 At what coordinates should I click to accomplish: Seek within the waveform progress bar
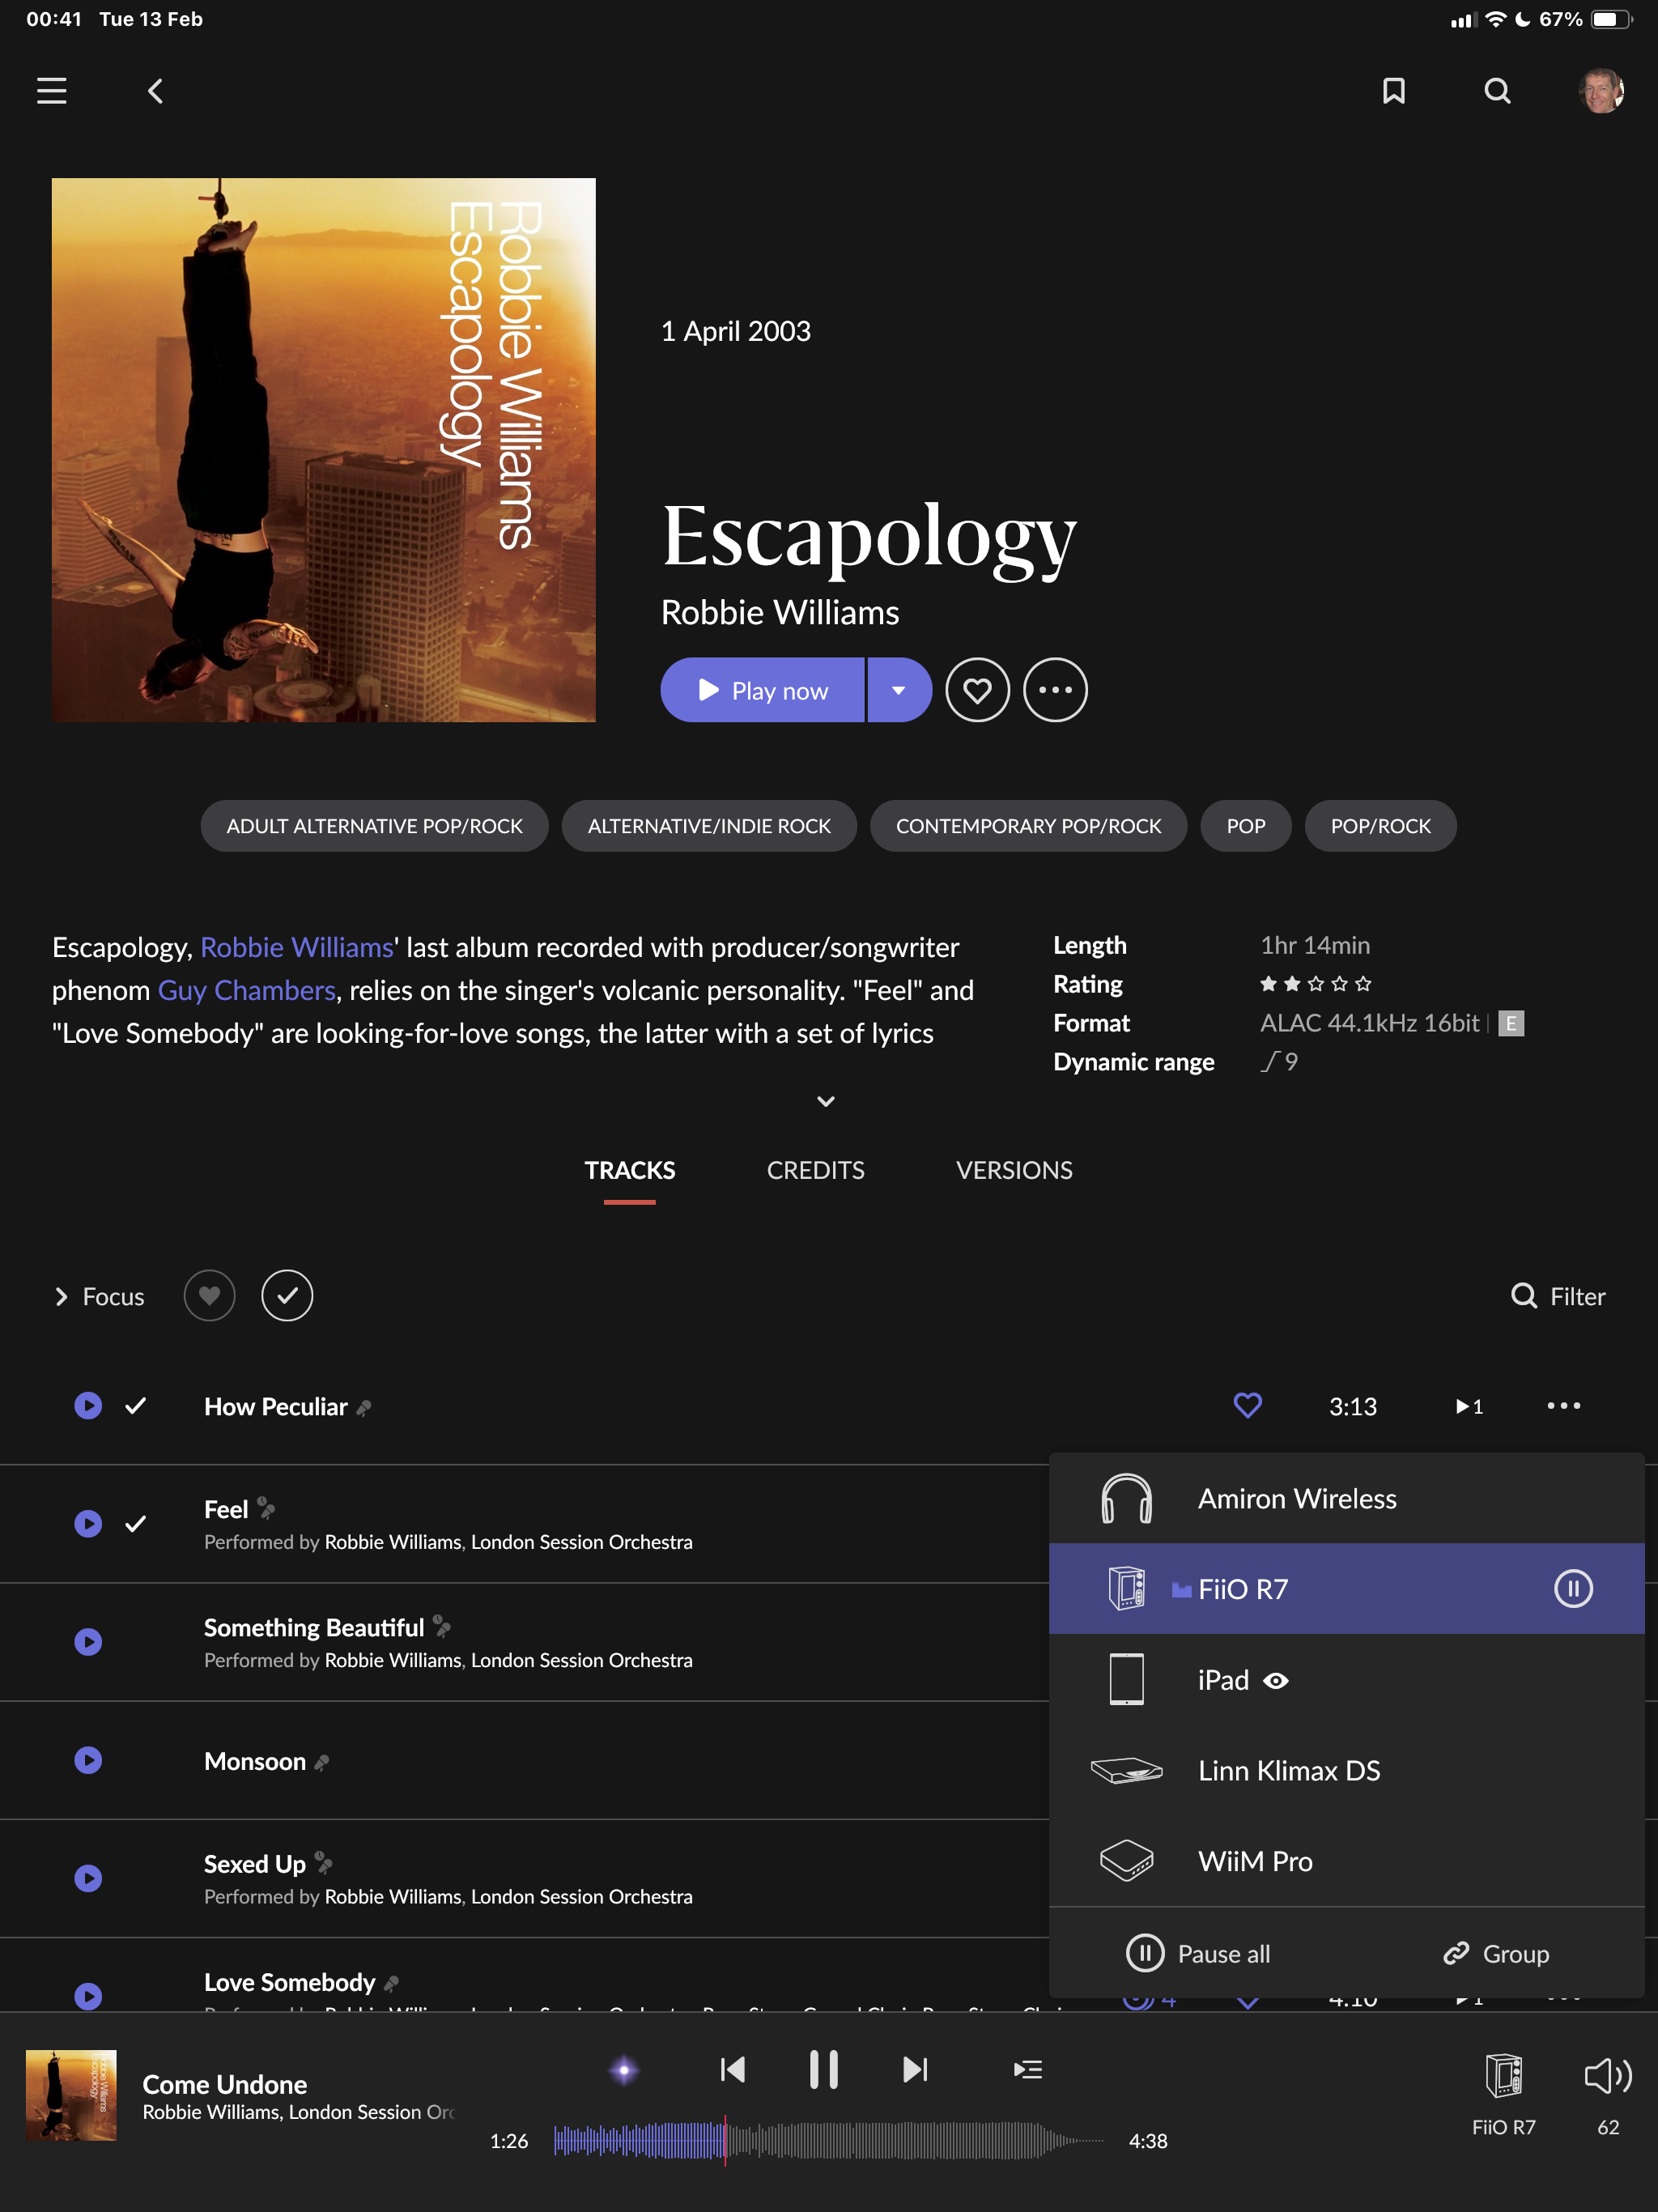point(830,2141)
